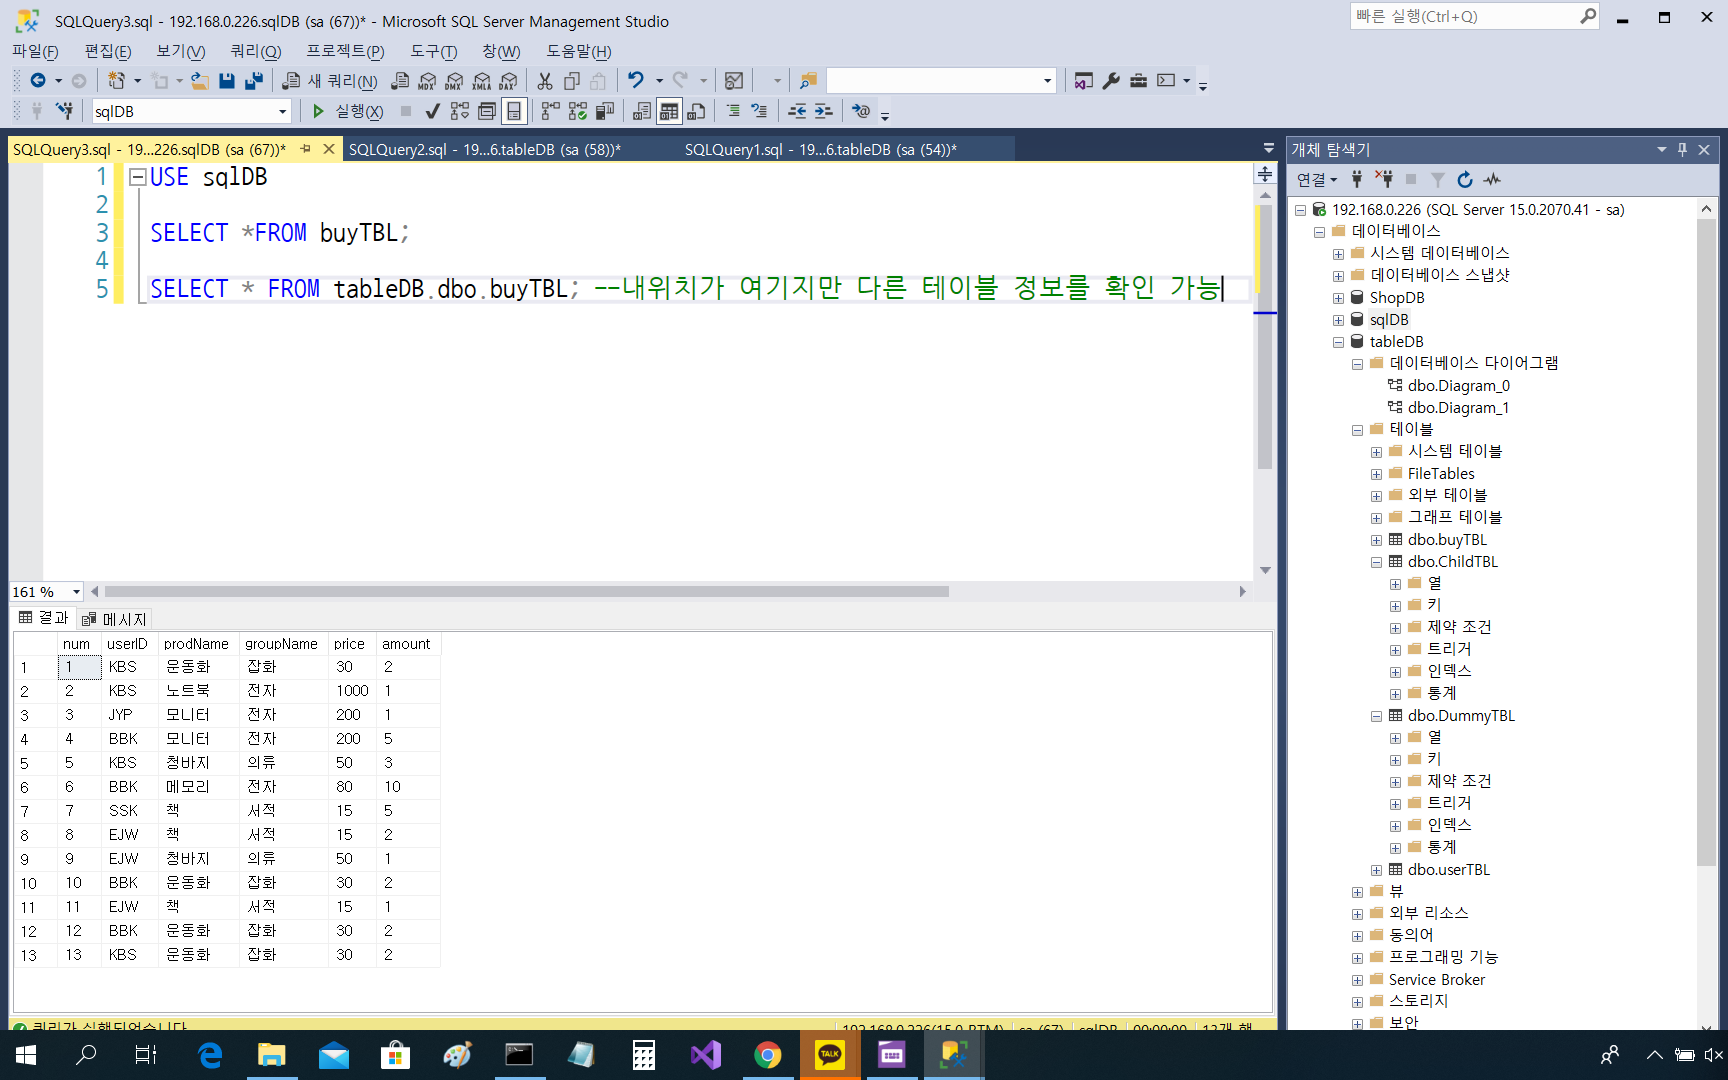Click the XMLA query icon
The width and height of the screenshot is (1728, 1080).
[x=482, y=81]
